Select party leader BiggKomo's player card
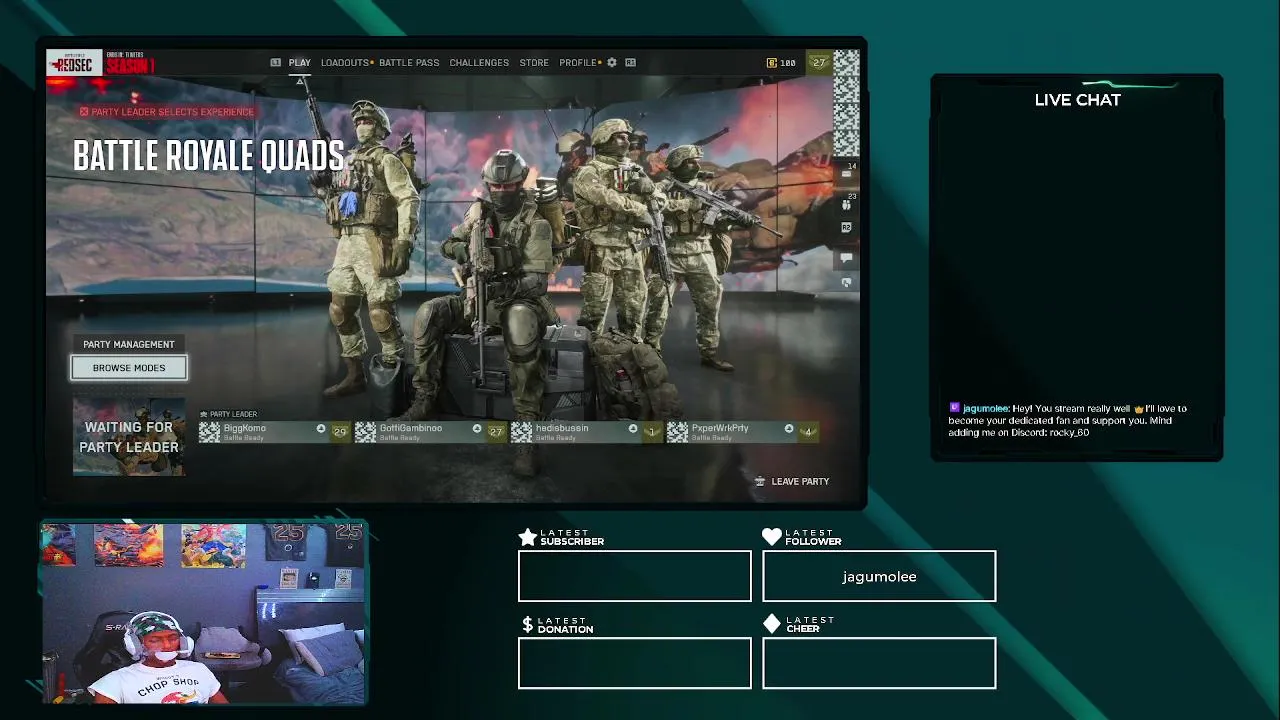Screen dimensions: 1280x720 coord(273,432)
